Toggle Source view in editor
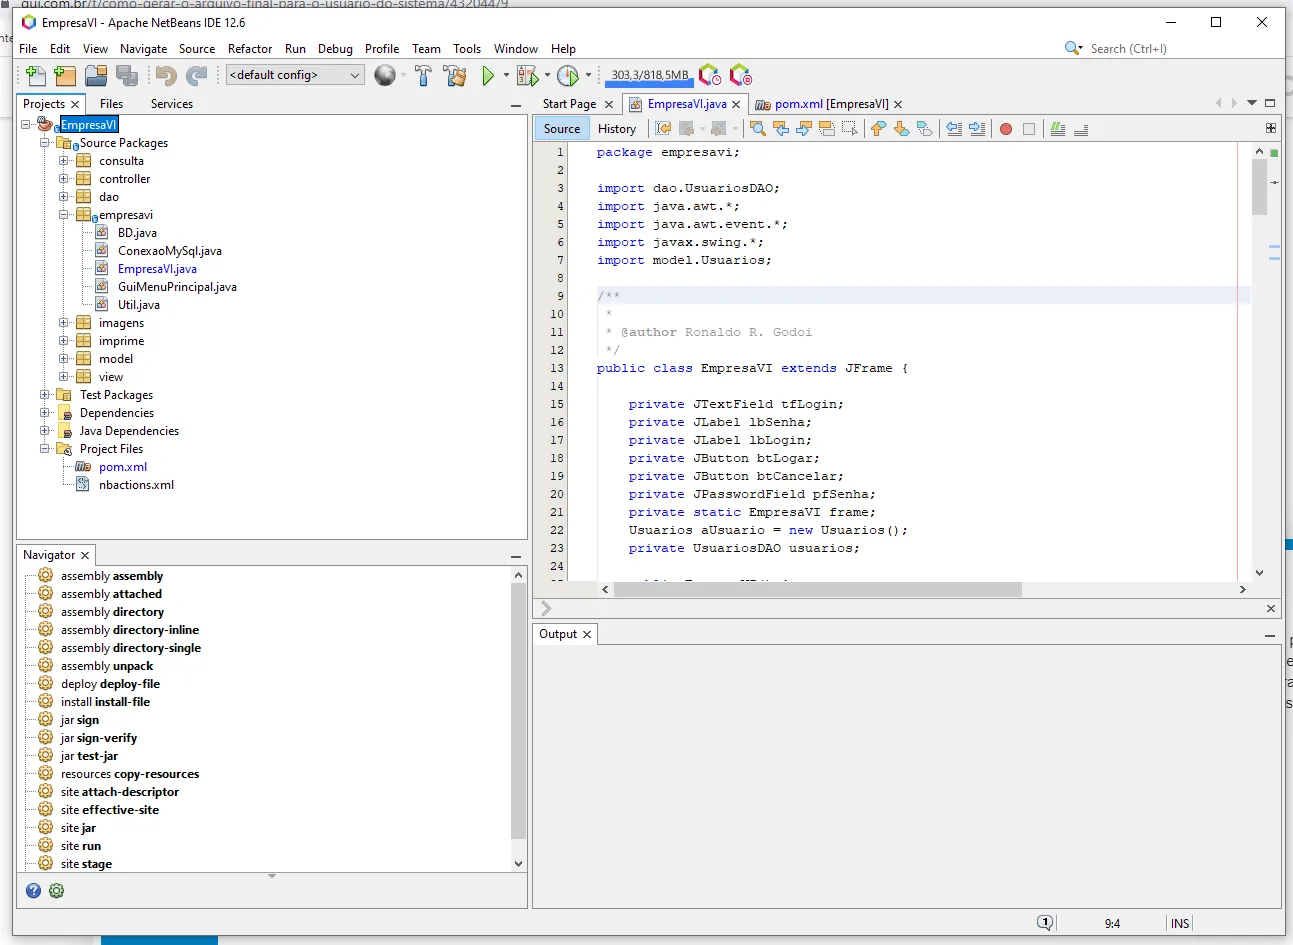Screen dimensions: 1293x945 coord(562,129)
